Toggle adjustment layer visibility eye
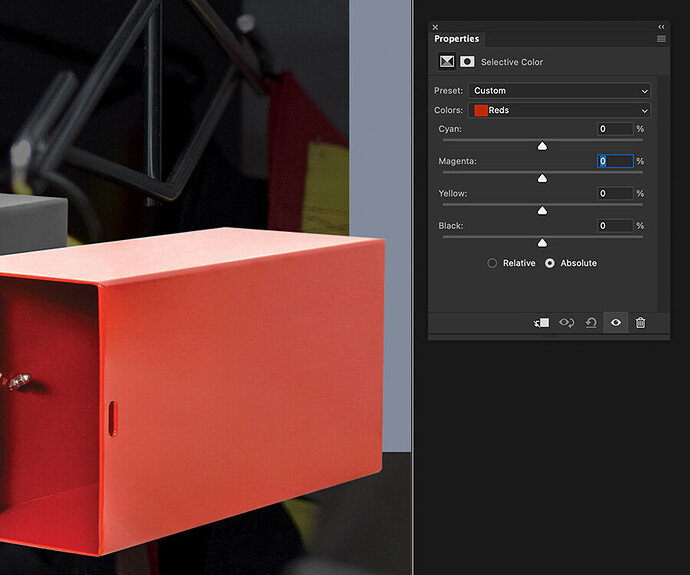The height and width of the screenshot is (575, 690). (x=616, y=323)
